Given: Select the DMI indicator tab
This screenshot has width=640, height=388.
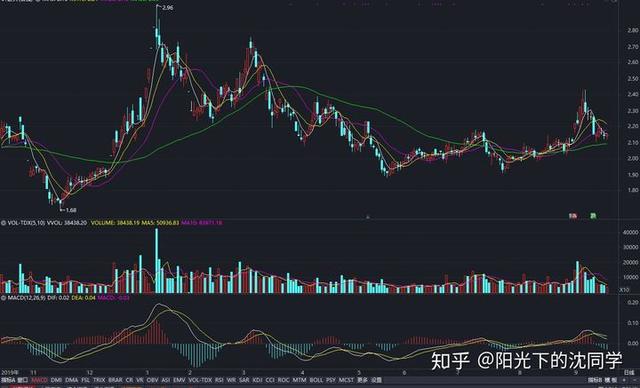Looking at the screenshot, I should (x=56, y=380).
